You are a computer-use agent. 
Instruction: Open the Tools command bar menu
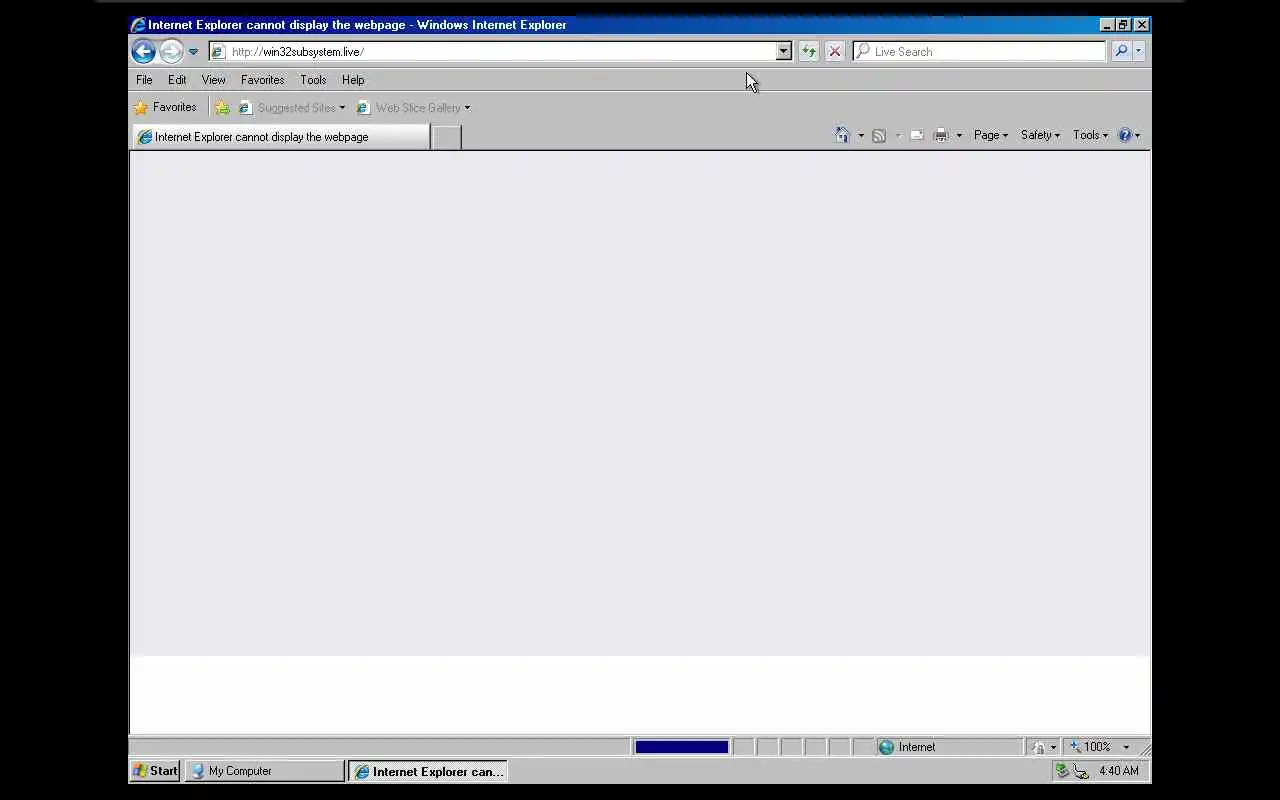1090,135
